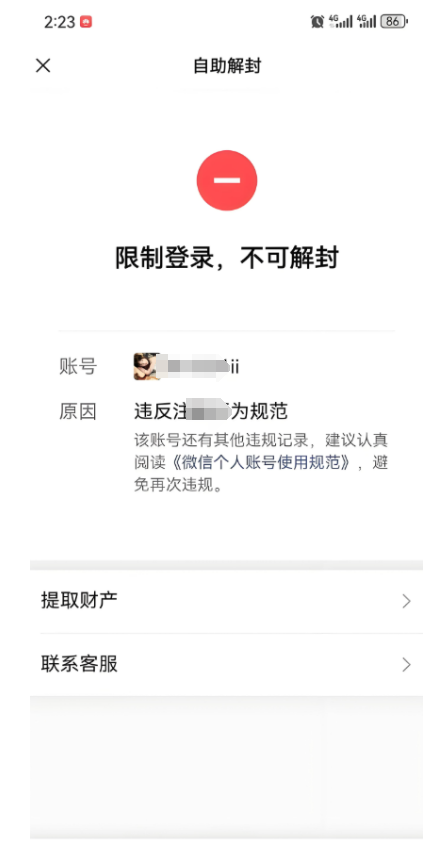Tap the 账号 label
The image size is (425, 851).
78,367
